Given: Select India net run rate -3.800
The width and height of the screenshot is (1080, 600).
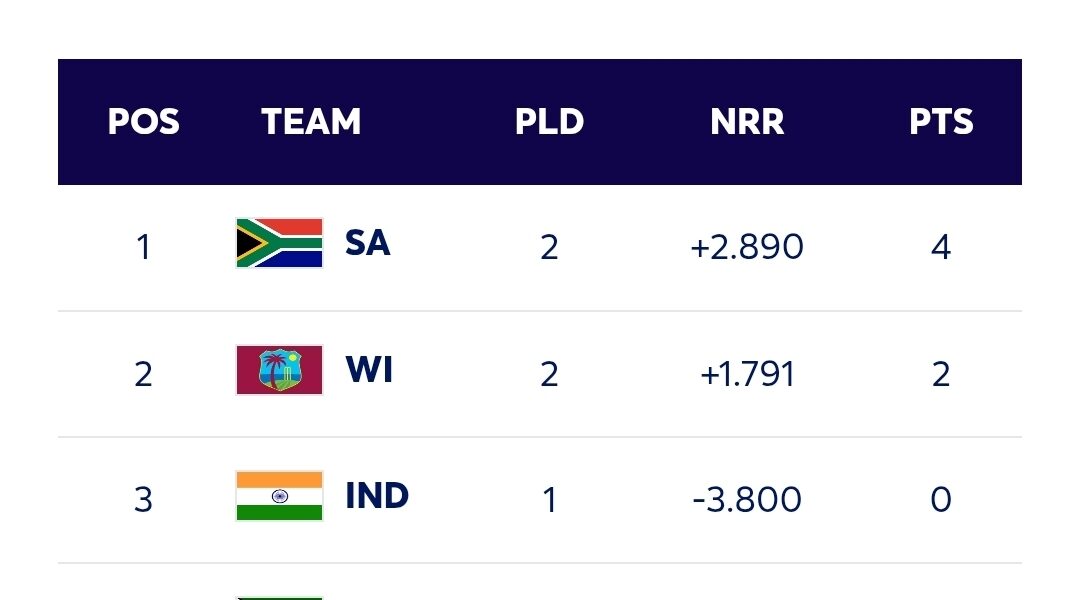Looking at the screenshot, I should tap(747, 499).
